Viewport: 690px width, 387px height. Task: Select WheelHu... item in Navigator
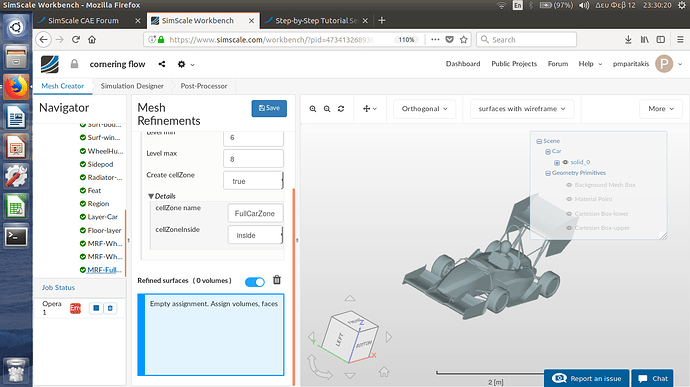pos(102,151)
